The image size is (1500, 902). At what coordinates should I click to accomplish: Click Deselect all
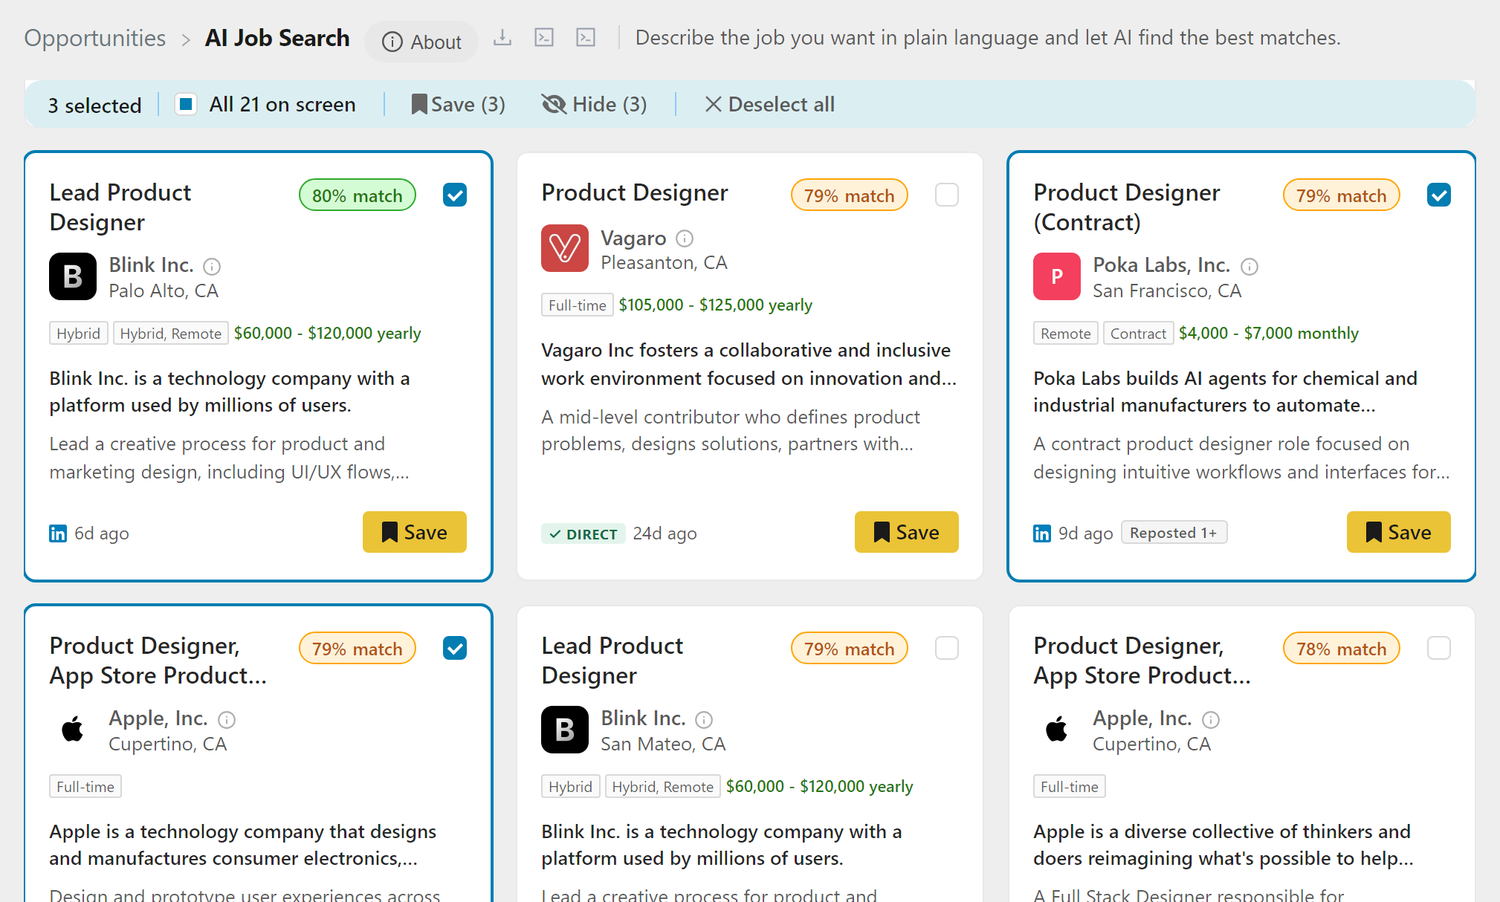click(769, 104)
